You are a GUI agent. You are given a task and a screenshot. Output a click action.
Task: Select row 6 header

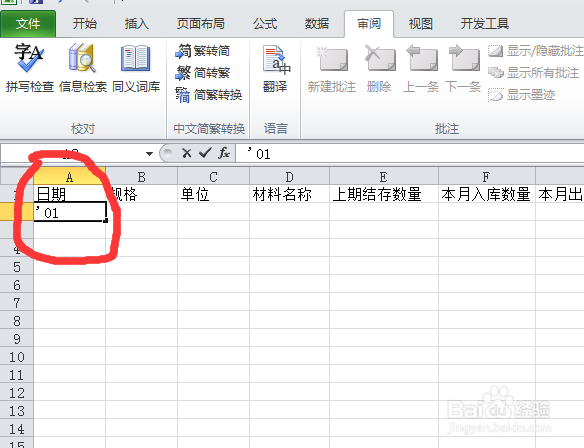click(x=17, y=285)
